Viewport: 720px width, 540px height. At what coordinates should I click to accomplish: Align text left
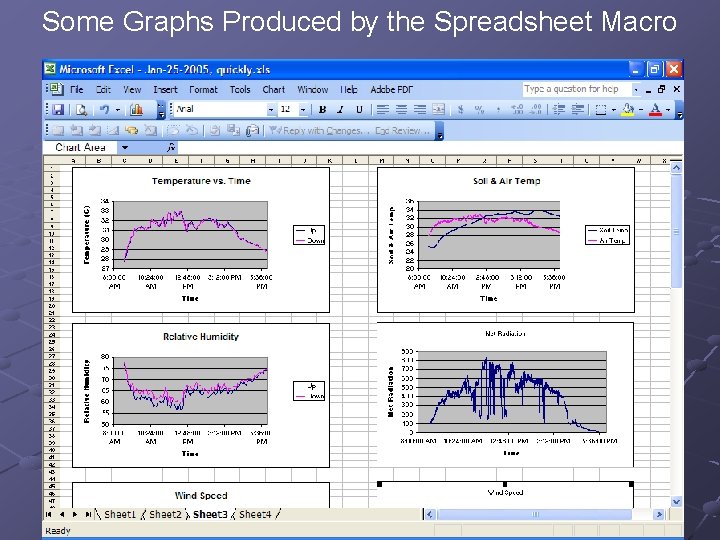pyautogui.click(x=382, y=110)
